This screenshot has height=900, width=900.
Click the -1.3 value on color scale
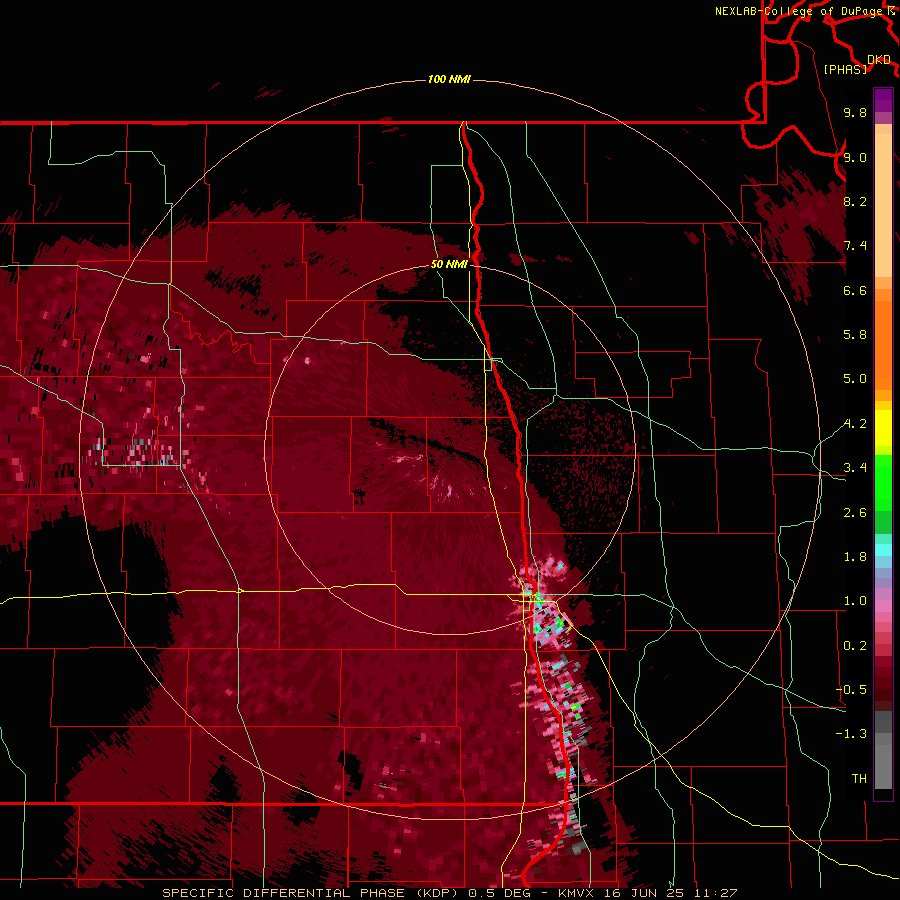(x=851, y=734)
